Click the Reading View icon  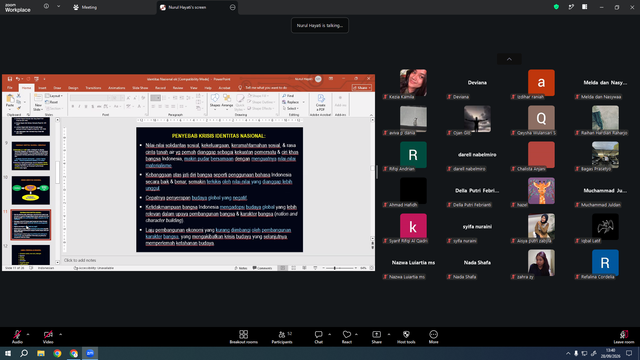click(304, 268)
